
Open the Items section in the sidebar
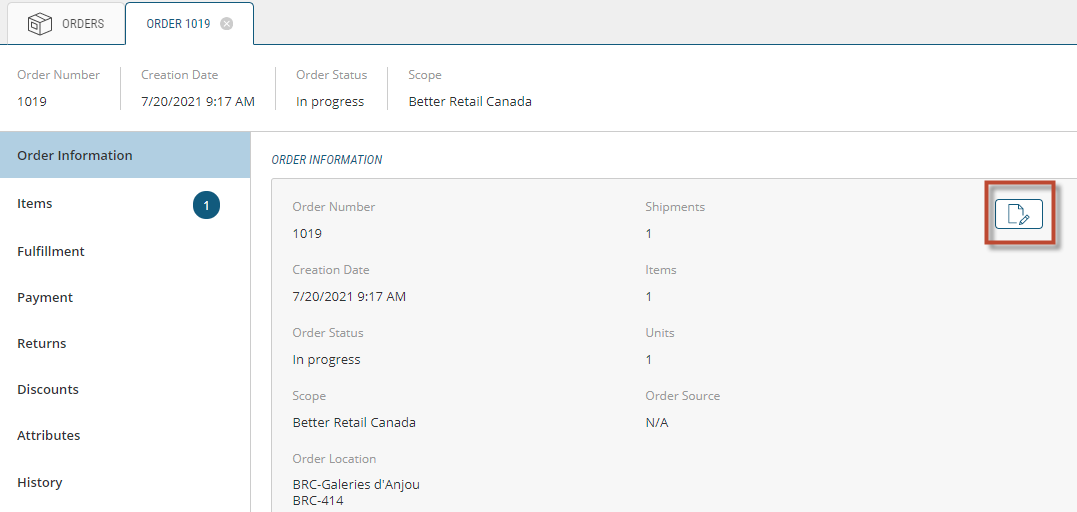(x=35, y=204)
